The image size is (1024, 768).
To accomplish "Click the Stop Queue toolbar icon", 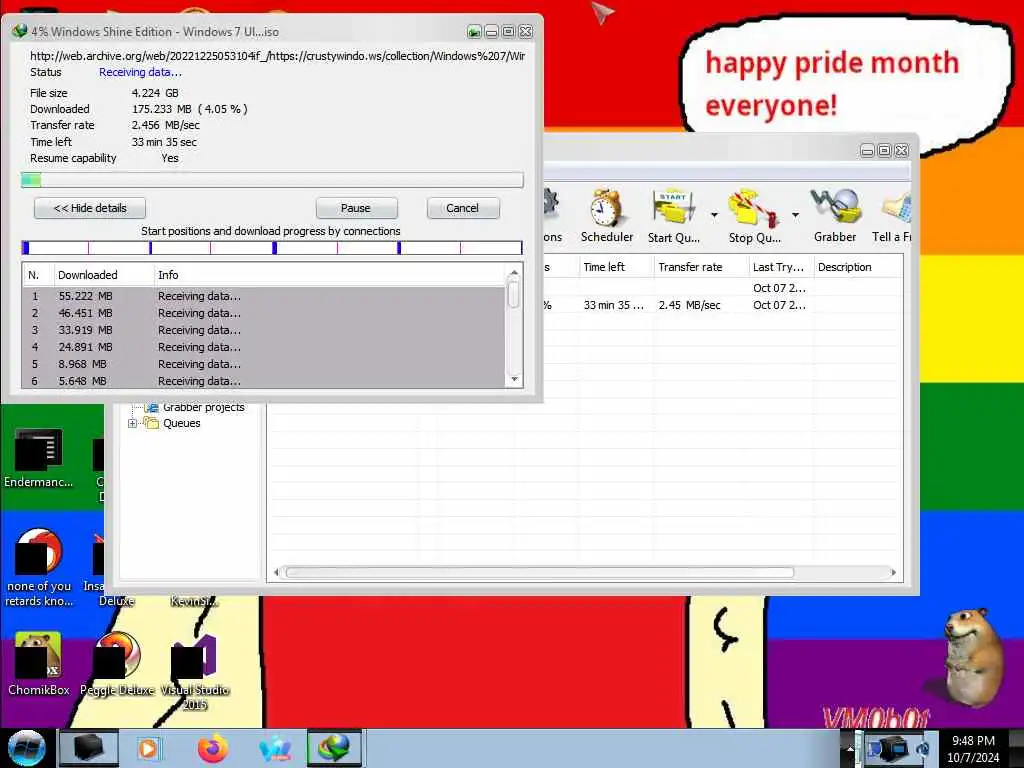I will (x=754, y=216).
